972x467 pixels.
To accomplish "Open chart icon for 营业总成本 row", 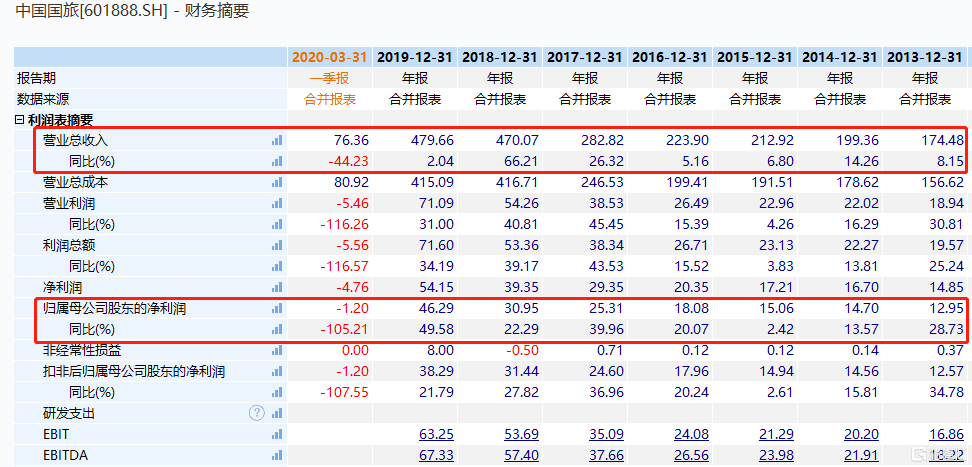I will point(276,182).
